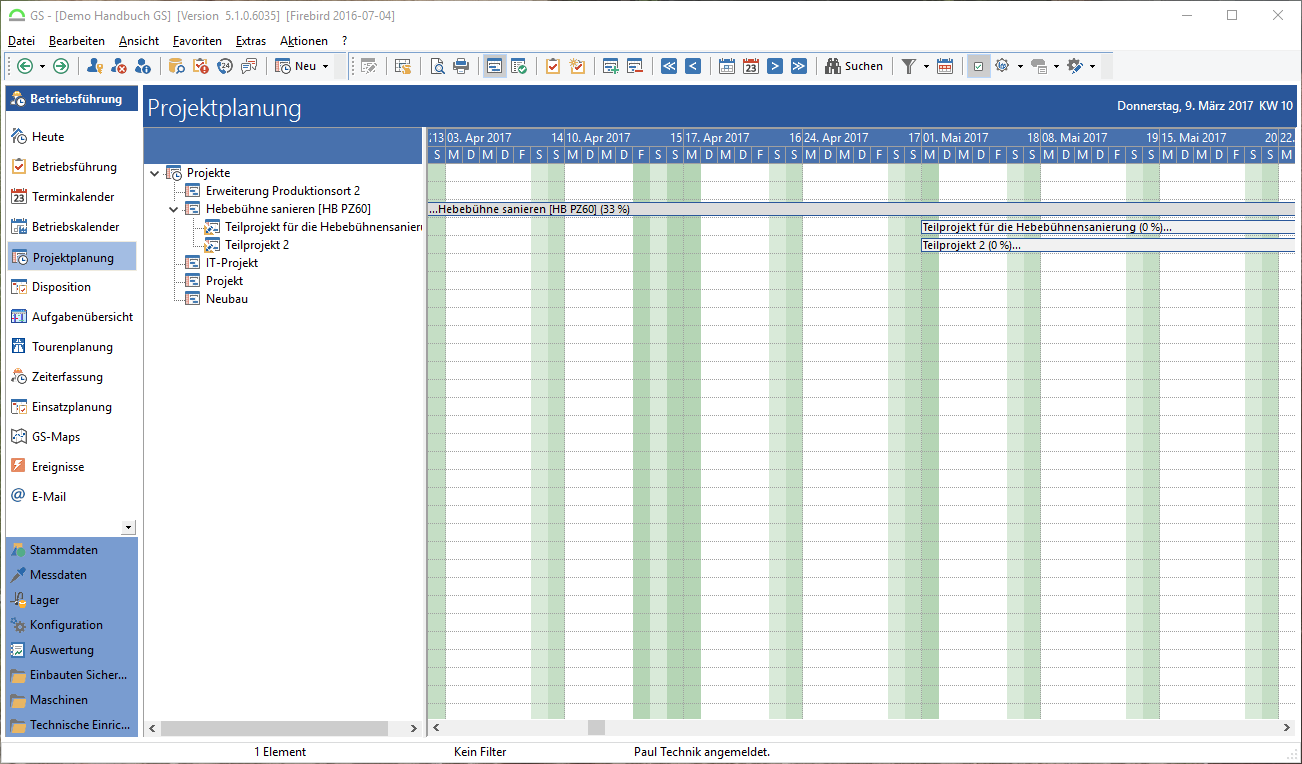Open the dropdown arrow beside back button
The image size is (1302, 764).
(42, 66)
